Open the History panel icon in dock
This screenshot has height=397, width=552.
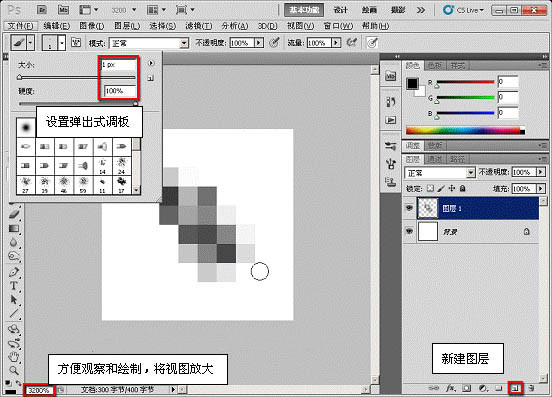point(390,102)
